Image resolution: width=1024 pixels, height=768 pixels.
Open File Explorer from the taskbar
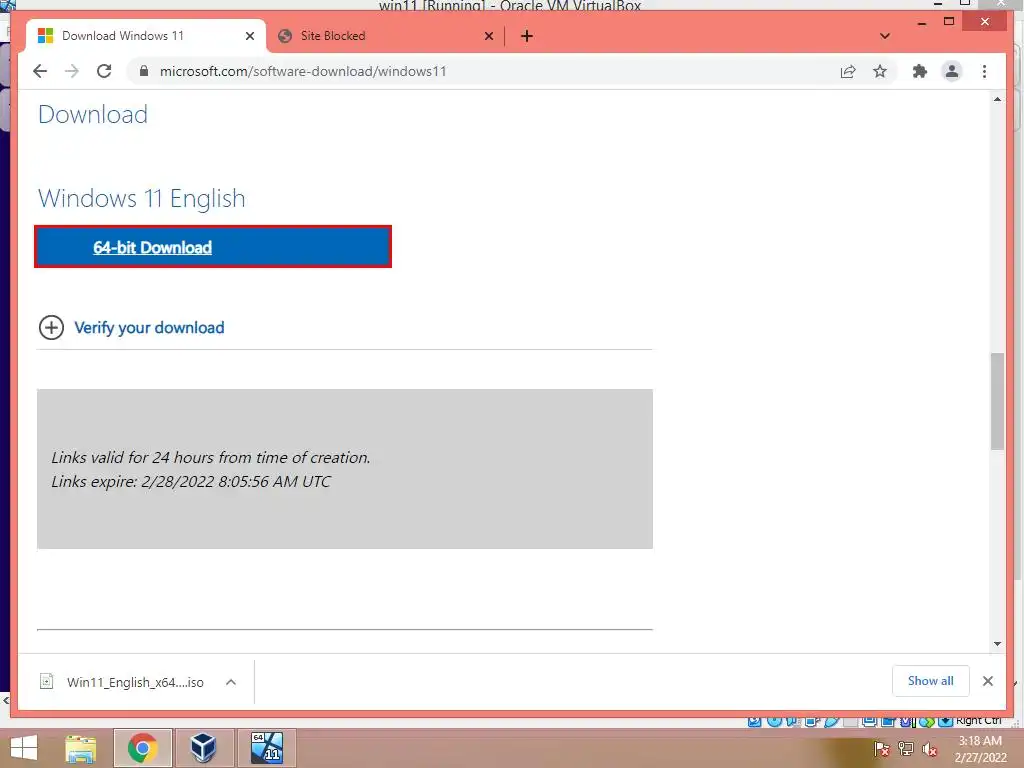click(x=81, y=748)
